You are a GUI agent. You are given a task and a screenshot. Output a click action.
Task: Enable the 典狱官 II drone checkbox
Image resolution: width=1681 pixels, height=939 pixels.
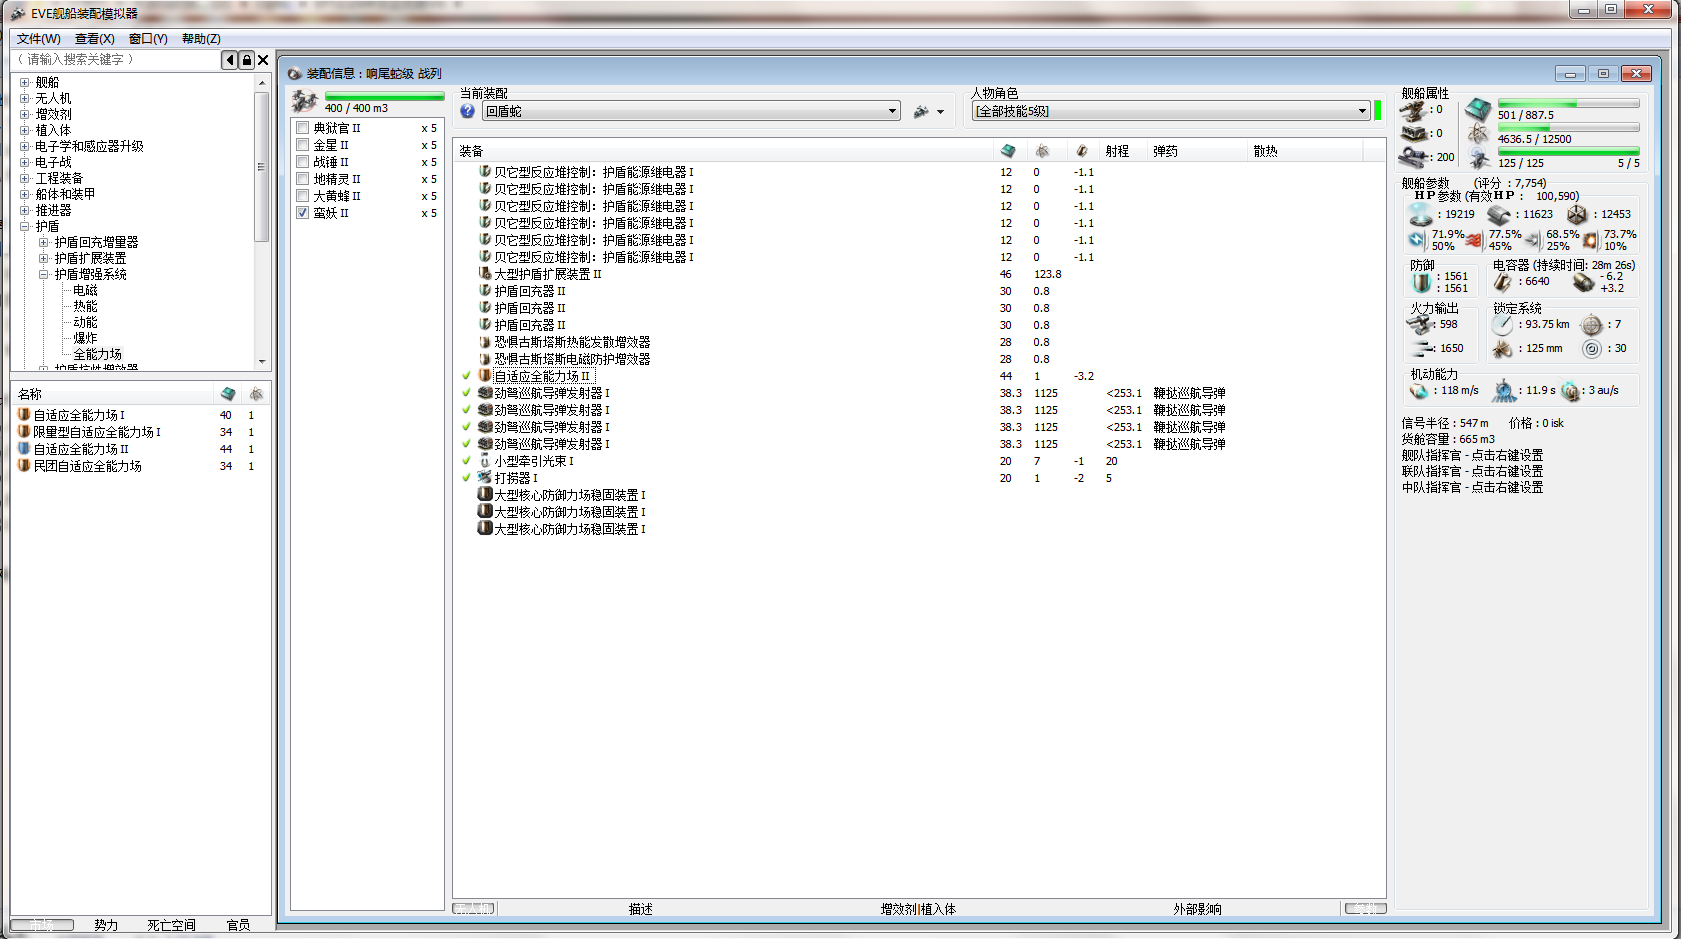tap(302, 128)
